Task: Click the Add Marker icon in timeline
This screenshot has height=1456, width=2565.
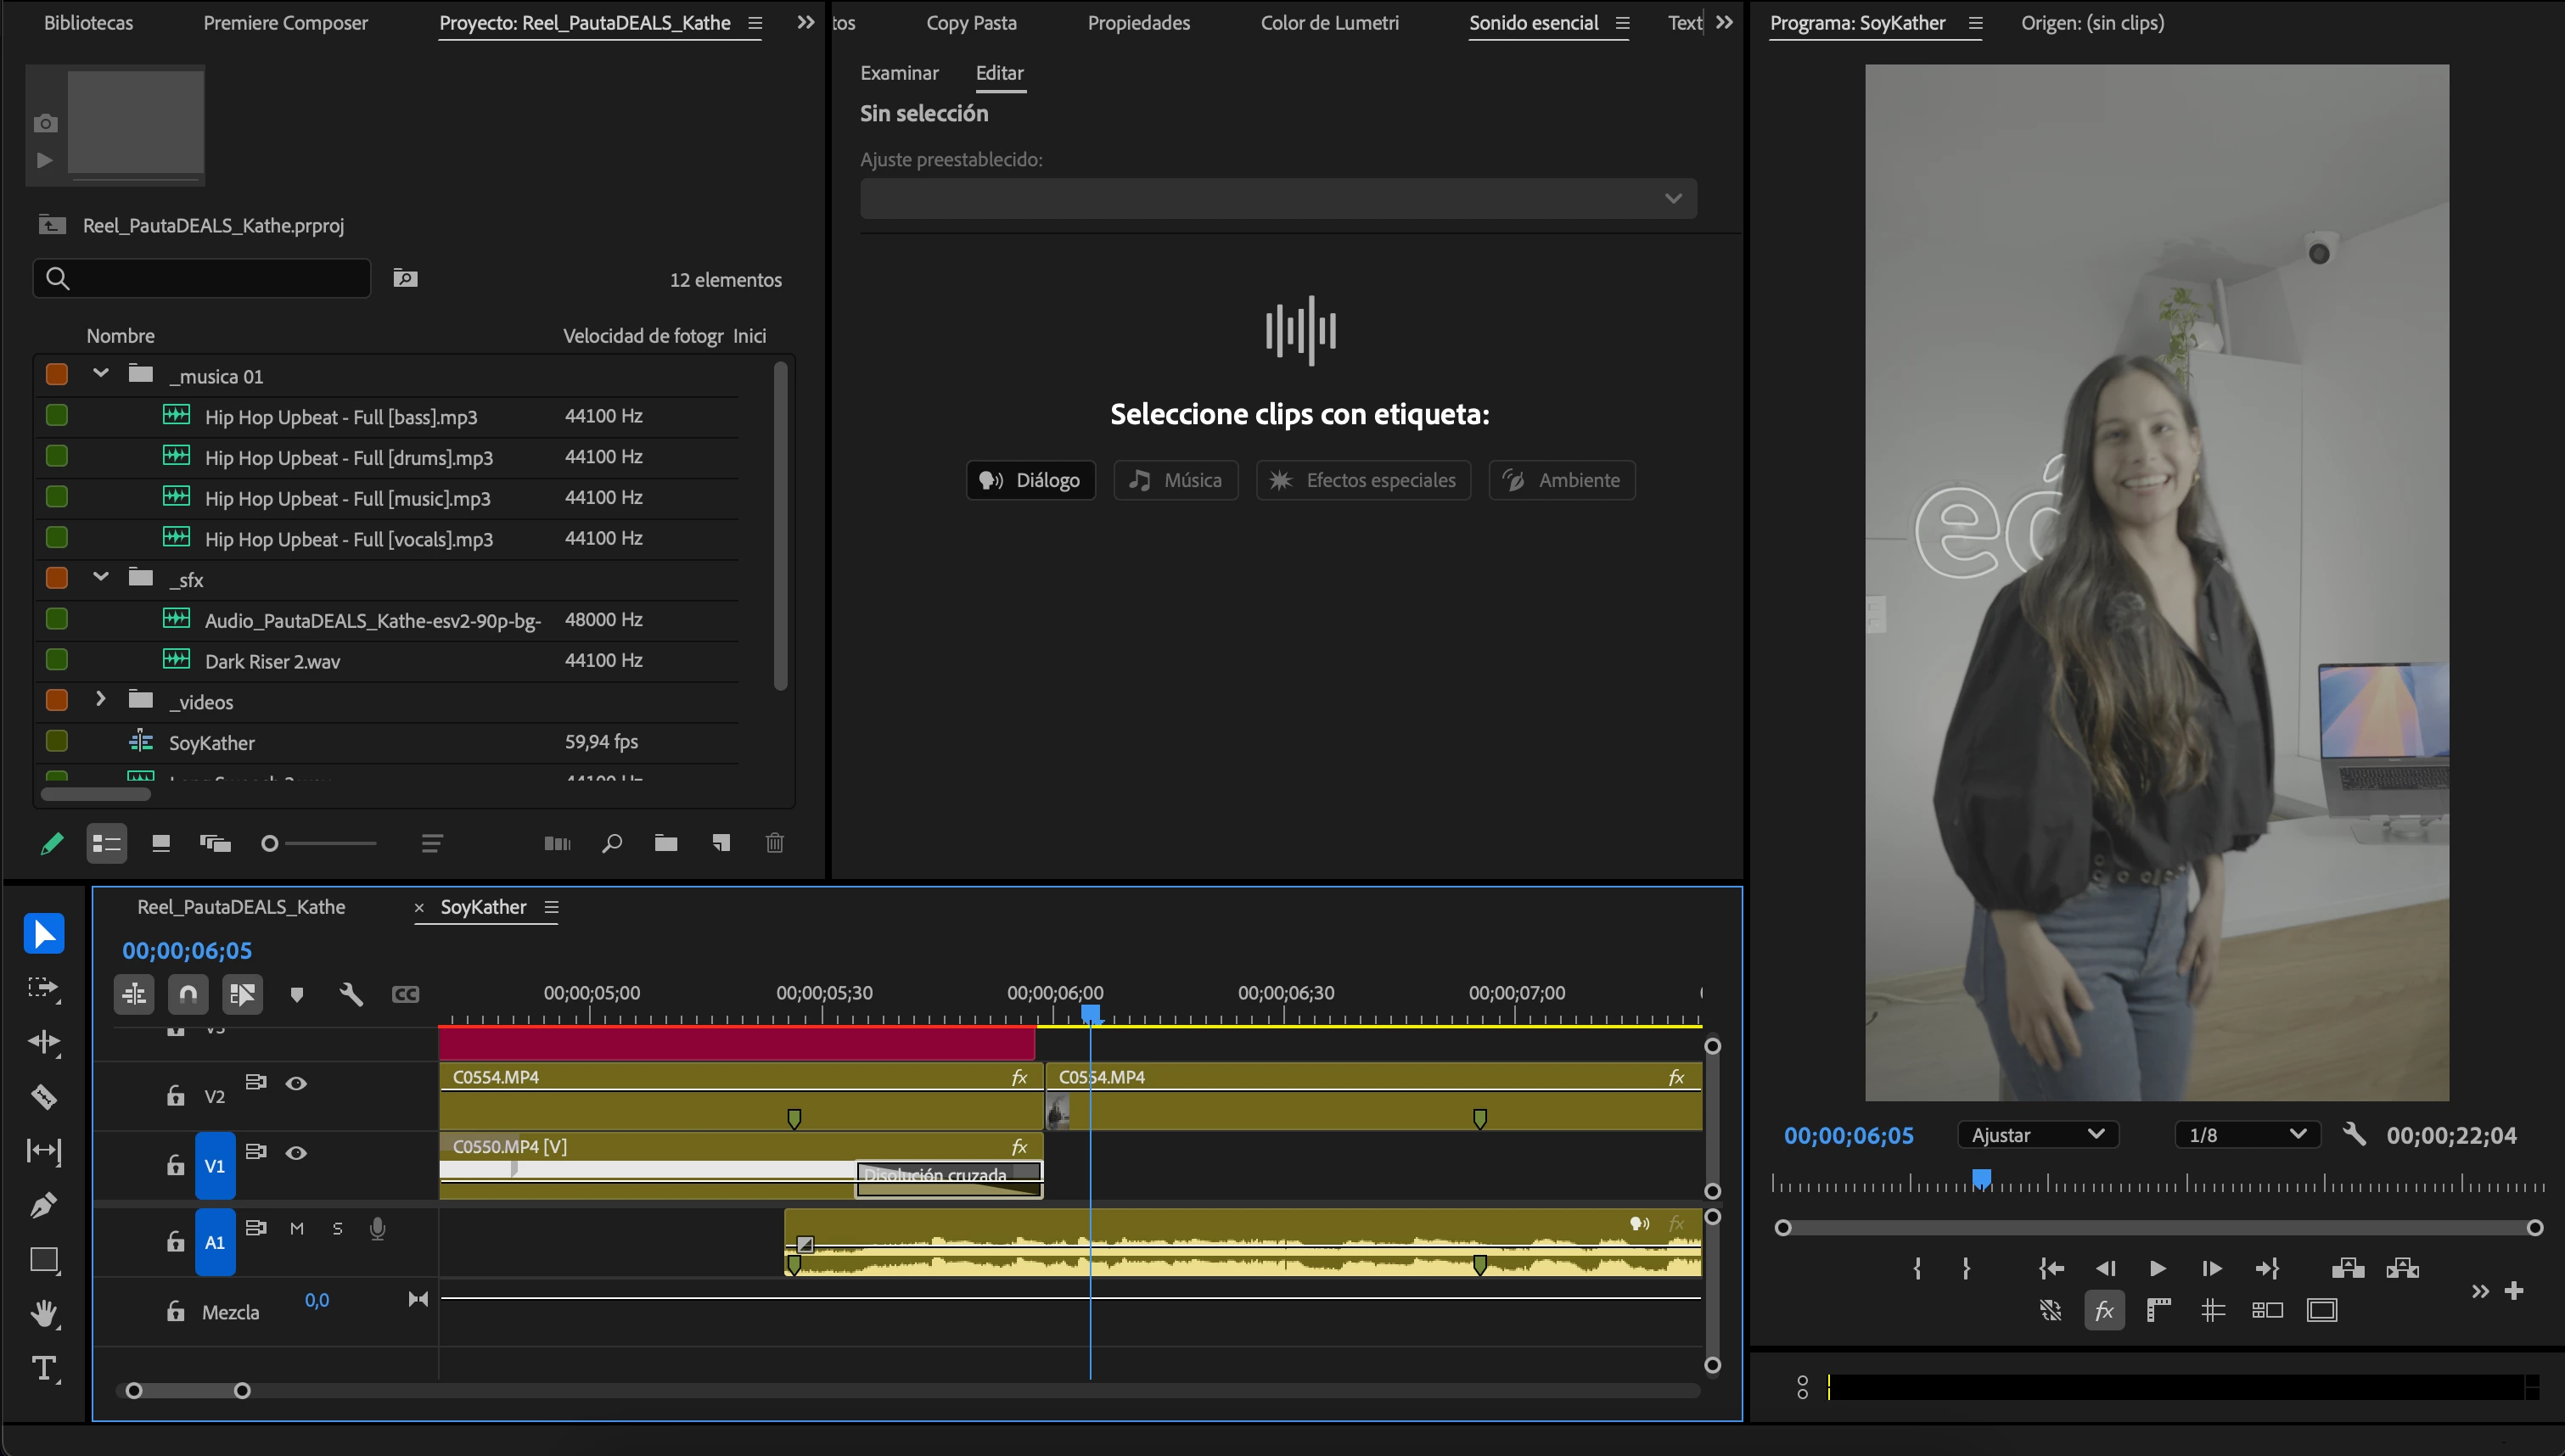Action: [x=296, y=994]
